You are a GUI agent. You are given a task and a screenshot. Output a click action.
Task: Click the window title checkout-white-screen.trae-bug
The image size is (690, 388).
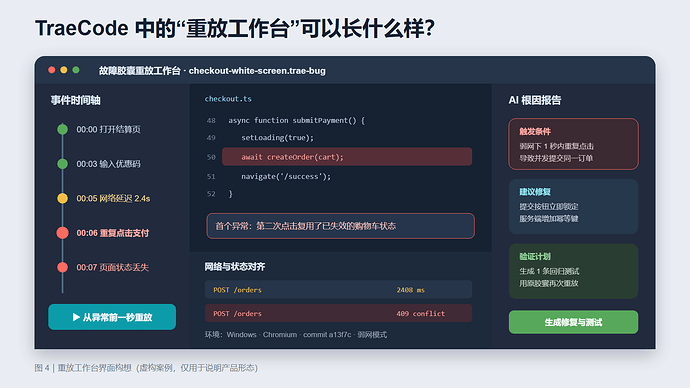(257, 71)
